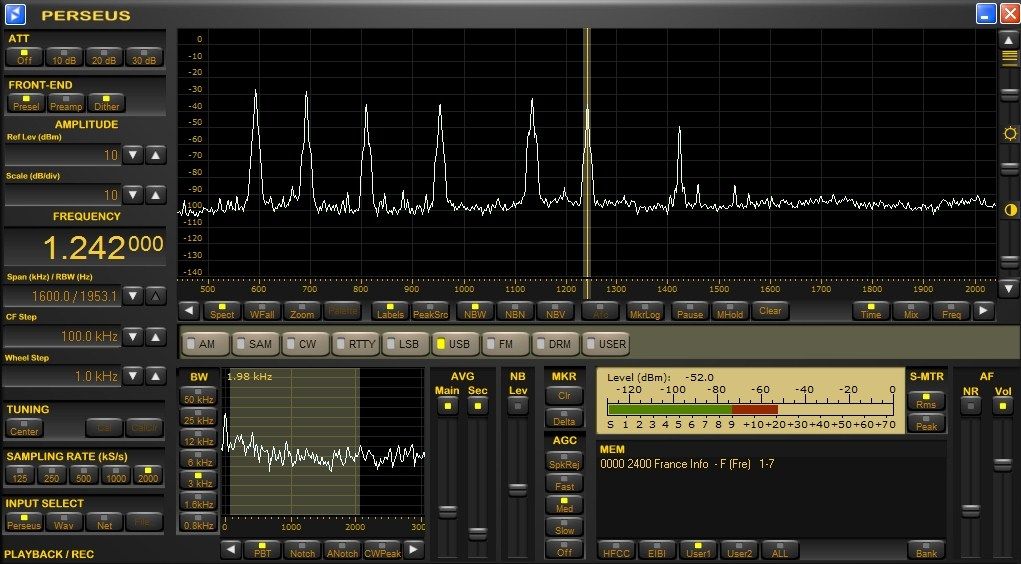Select 10 dB attenuation
The width and height of the screenshot is (1021, 564).
[x=64, y=57]
